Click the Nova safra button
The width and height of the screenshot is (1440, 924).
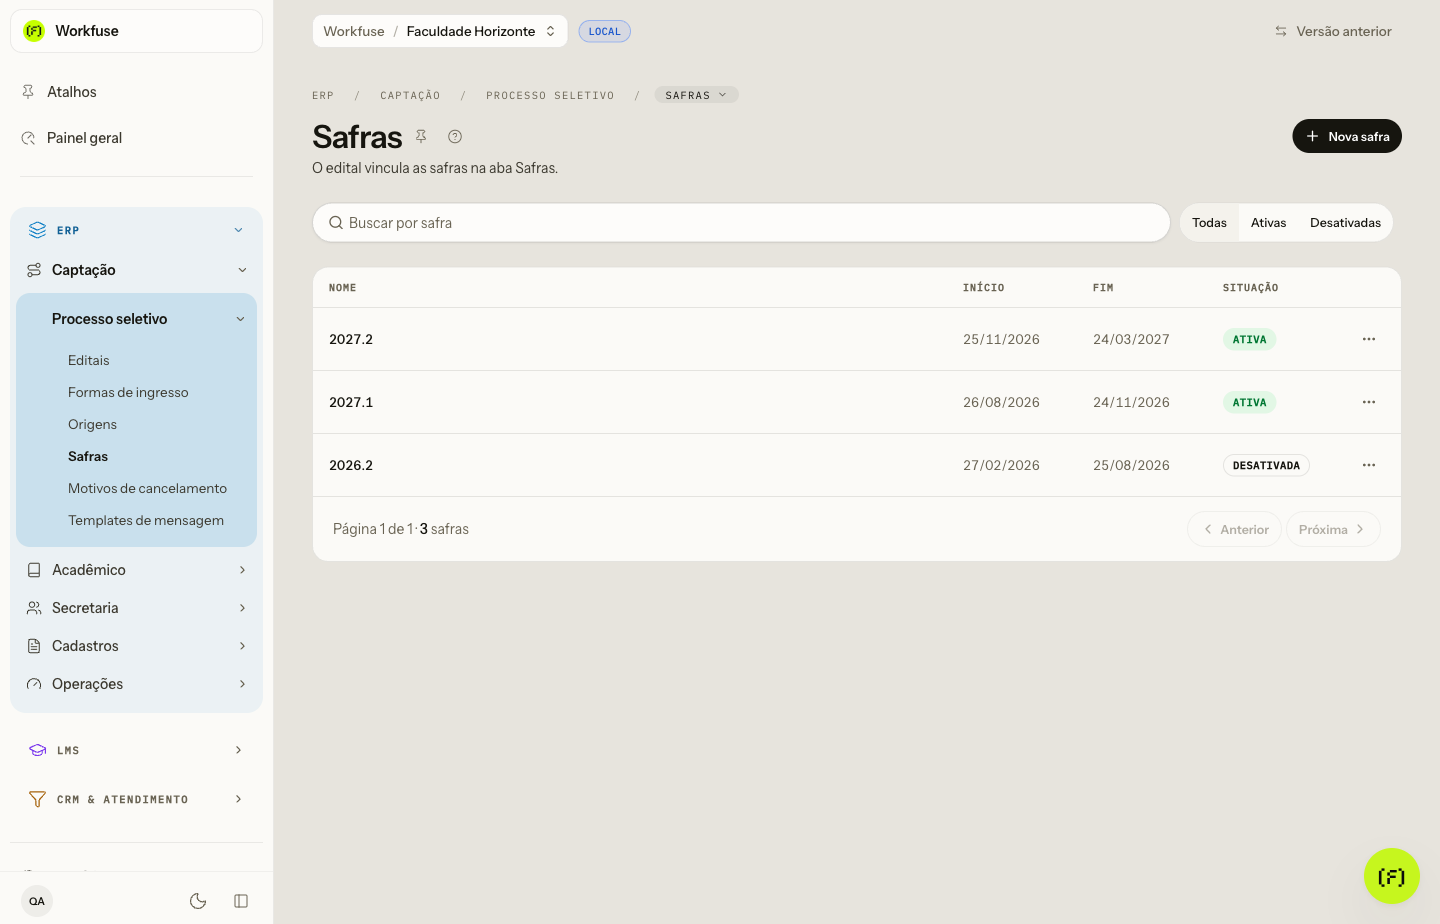[1347, 136]
